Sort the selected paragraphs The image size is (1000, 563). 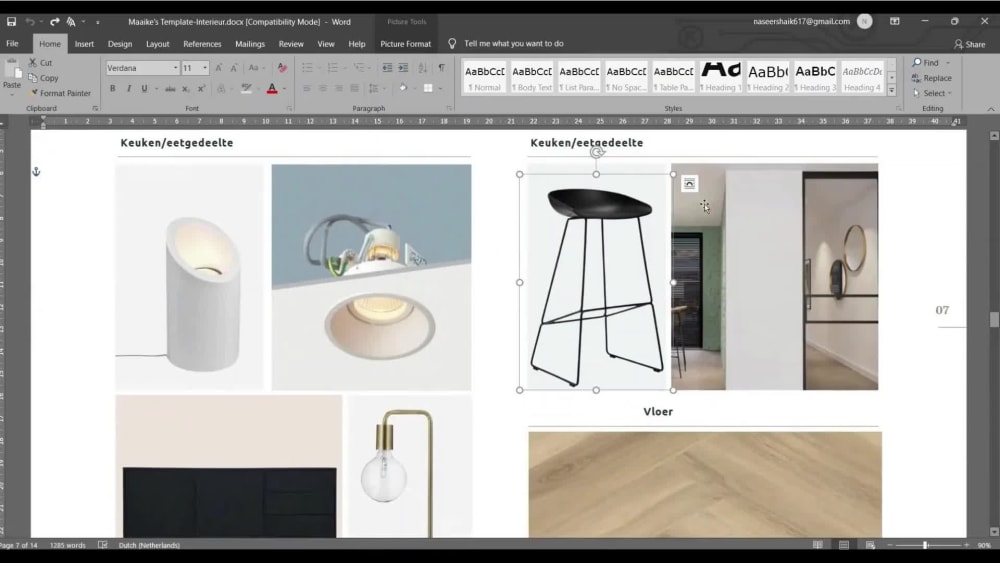[422, 68]
